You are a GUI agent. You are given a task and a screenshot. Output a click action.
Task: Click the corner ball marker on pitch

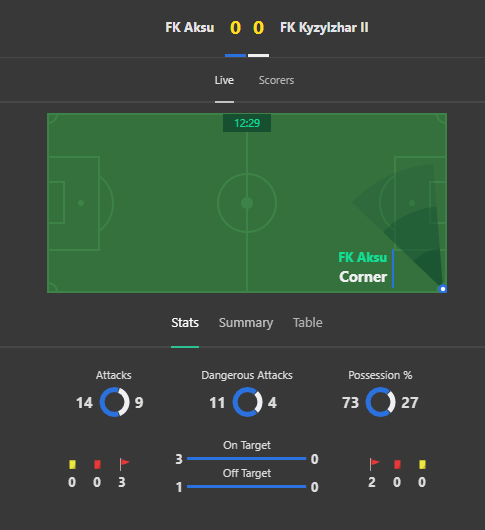coord(442,289)
